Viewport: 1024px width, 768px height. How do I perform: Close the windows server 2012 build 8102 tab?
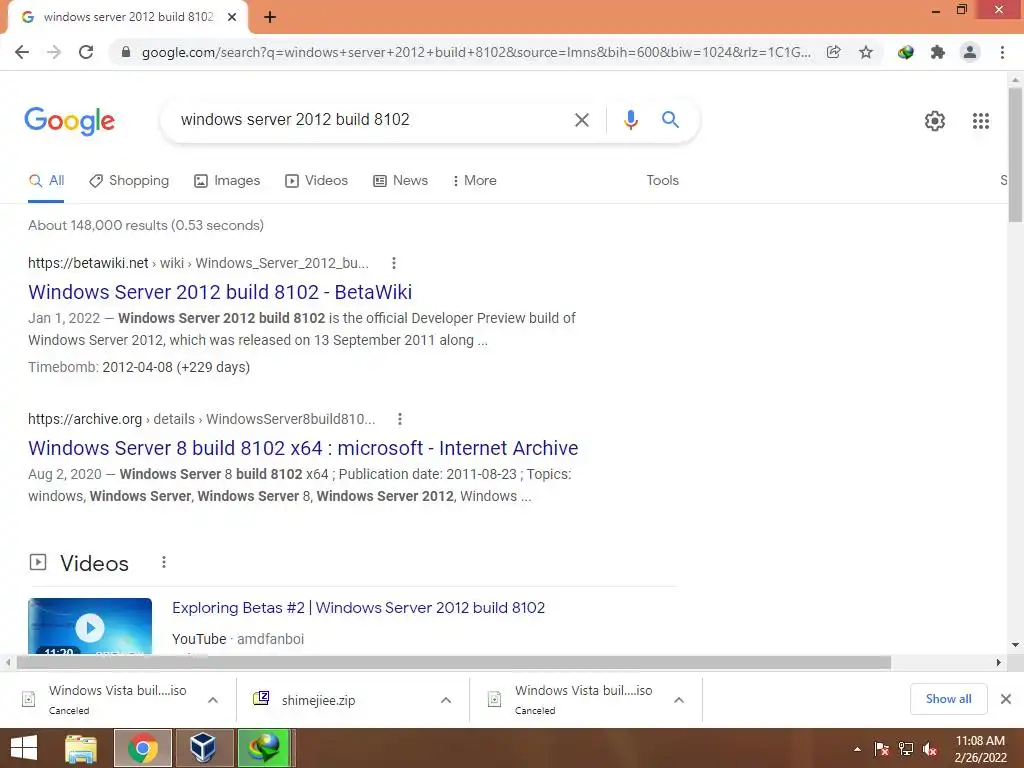(232, 18)
